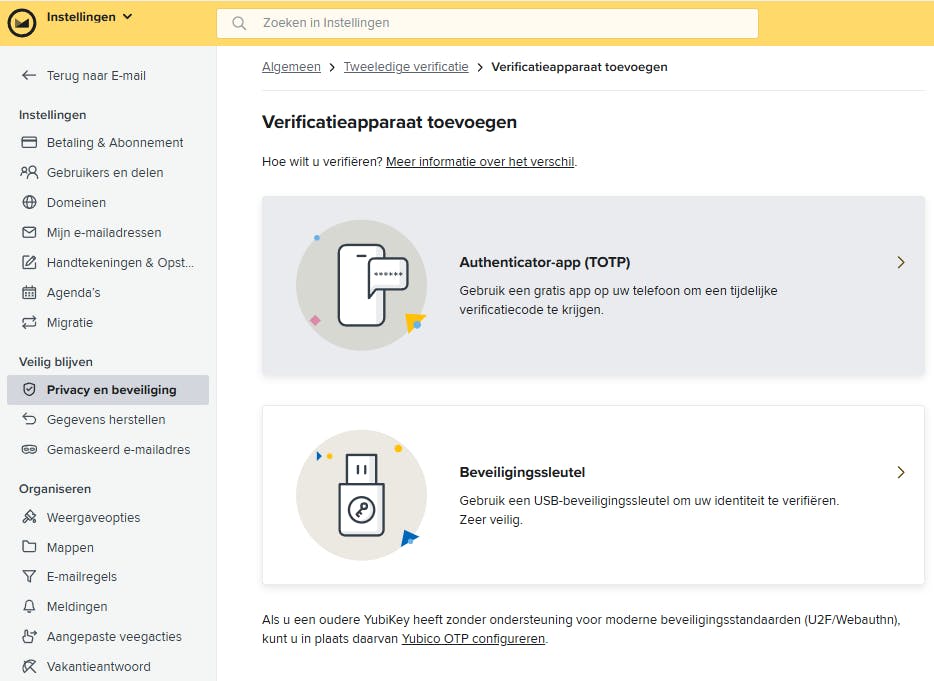Click the back arrow icon to E-mail
The height and width of the screenshot is (681, 934).
click(28, 76)
